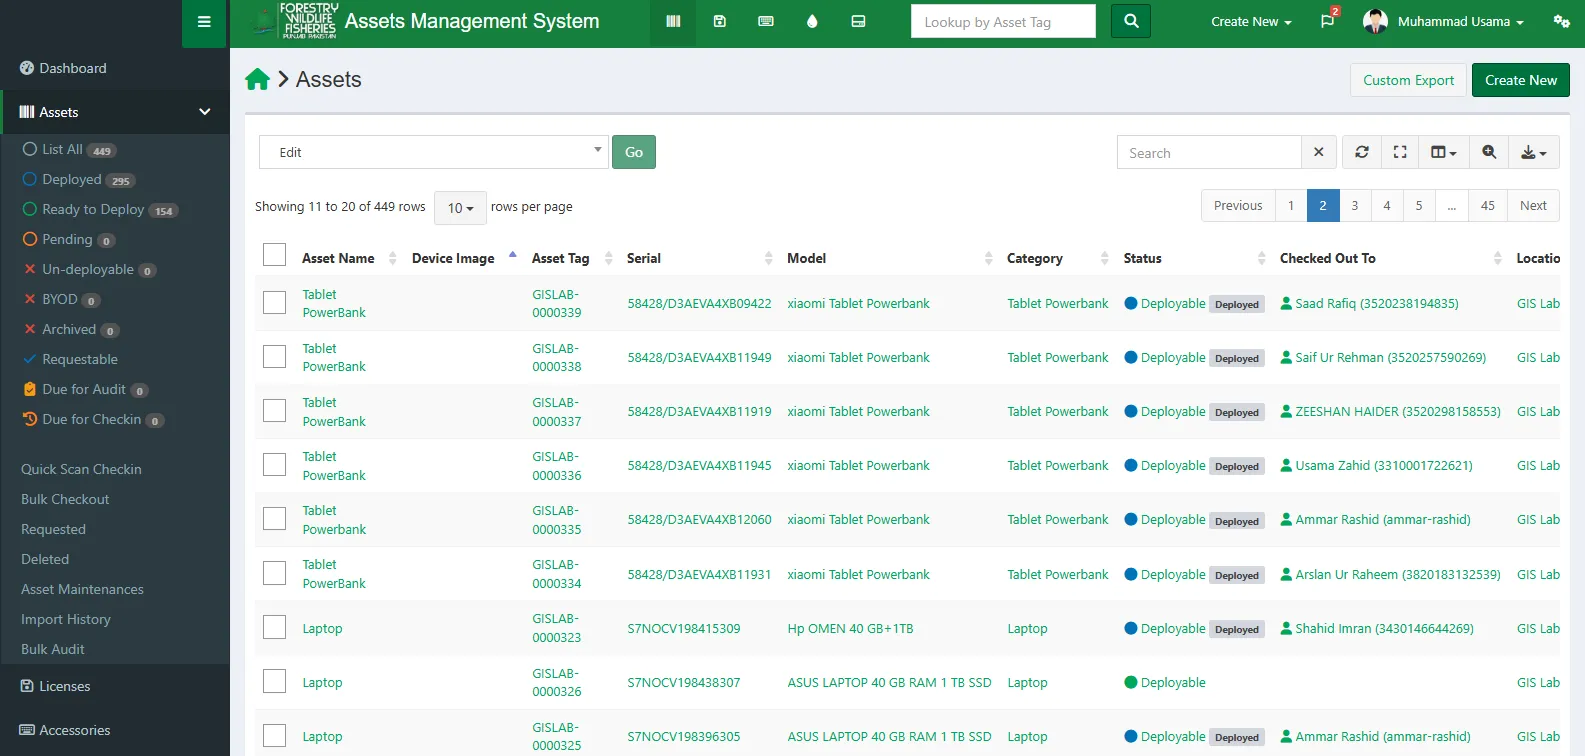
Task: Select Bulk Checkout in the sidebar
Action: coord(65,499)
